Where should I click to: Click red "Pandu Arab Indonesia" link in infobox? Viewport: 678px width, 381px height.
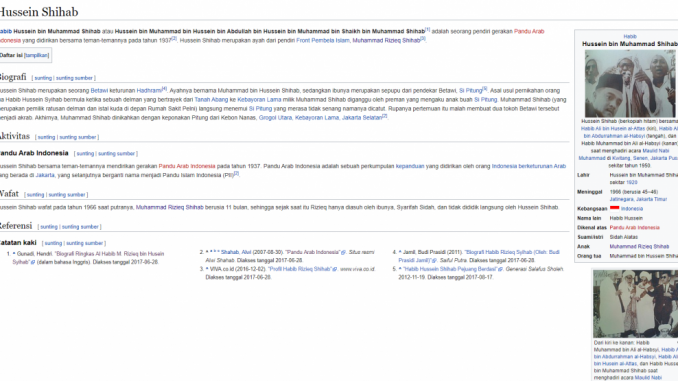coord(634,227)
